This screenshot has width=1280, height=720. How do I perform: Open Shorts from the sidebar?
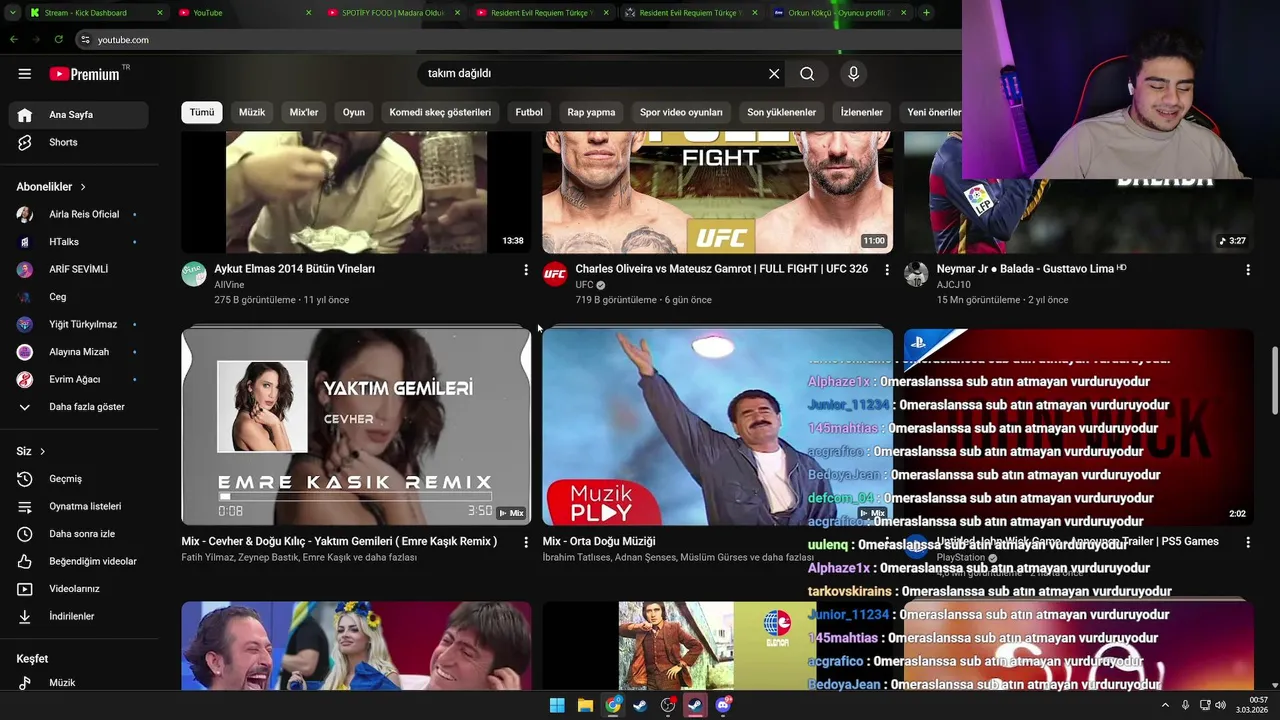pos(78,142)
